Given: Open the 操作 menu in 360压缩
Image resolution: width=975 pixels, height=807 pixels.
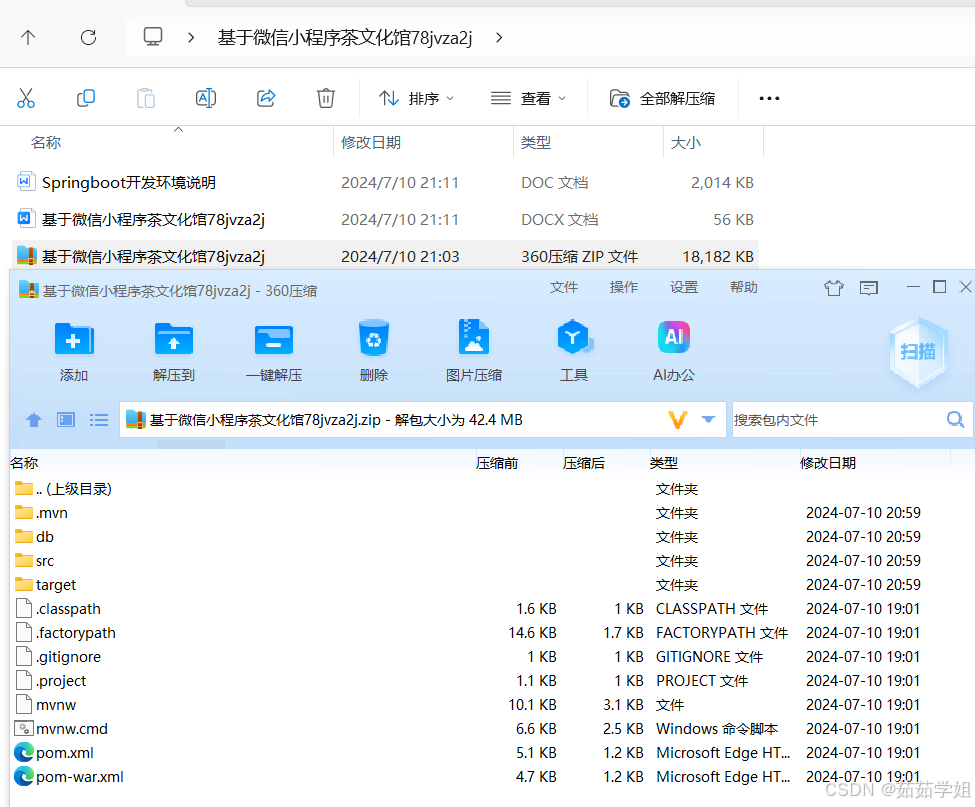Looking at the screenshot, I should coord(624,287).
